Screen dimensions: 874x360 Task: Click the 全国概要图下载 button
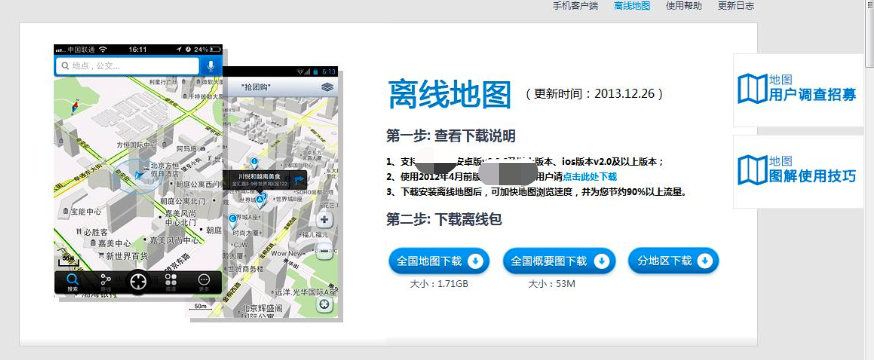click(559, 261)
